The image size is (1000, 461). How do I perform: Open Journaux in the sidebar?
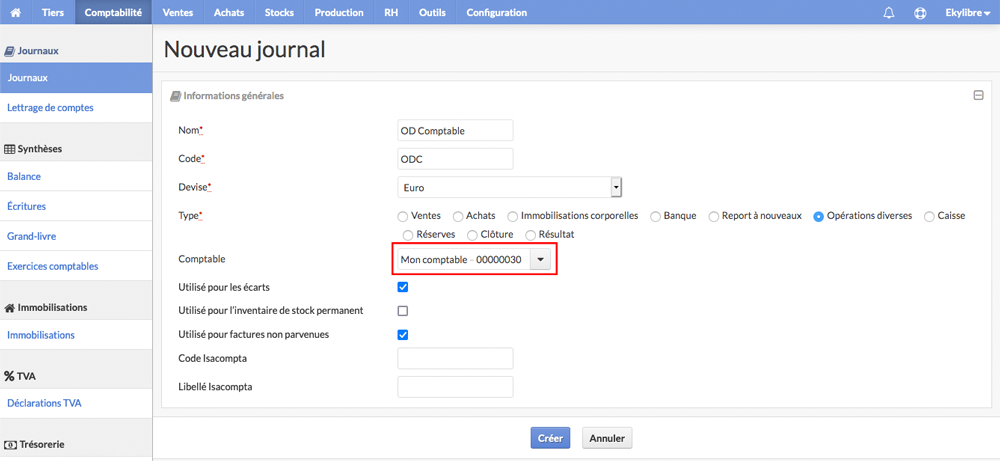(x=76, y=78)
